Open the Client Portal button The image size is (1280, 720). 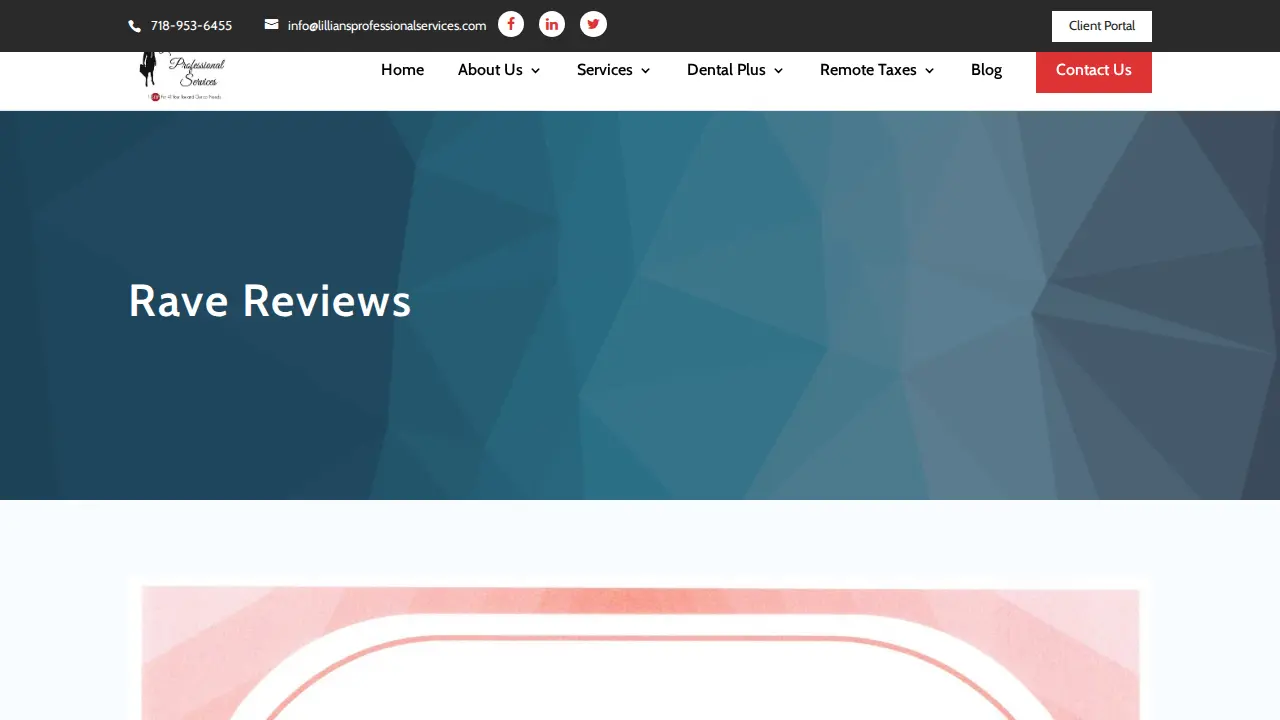(1102, 26)
